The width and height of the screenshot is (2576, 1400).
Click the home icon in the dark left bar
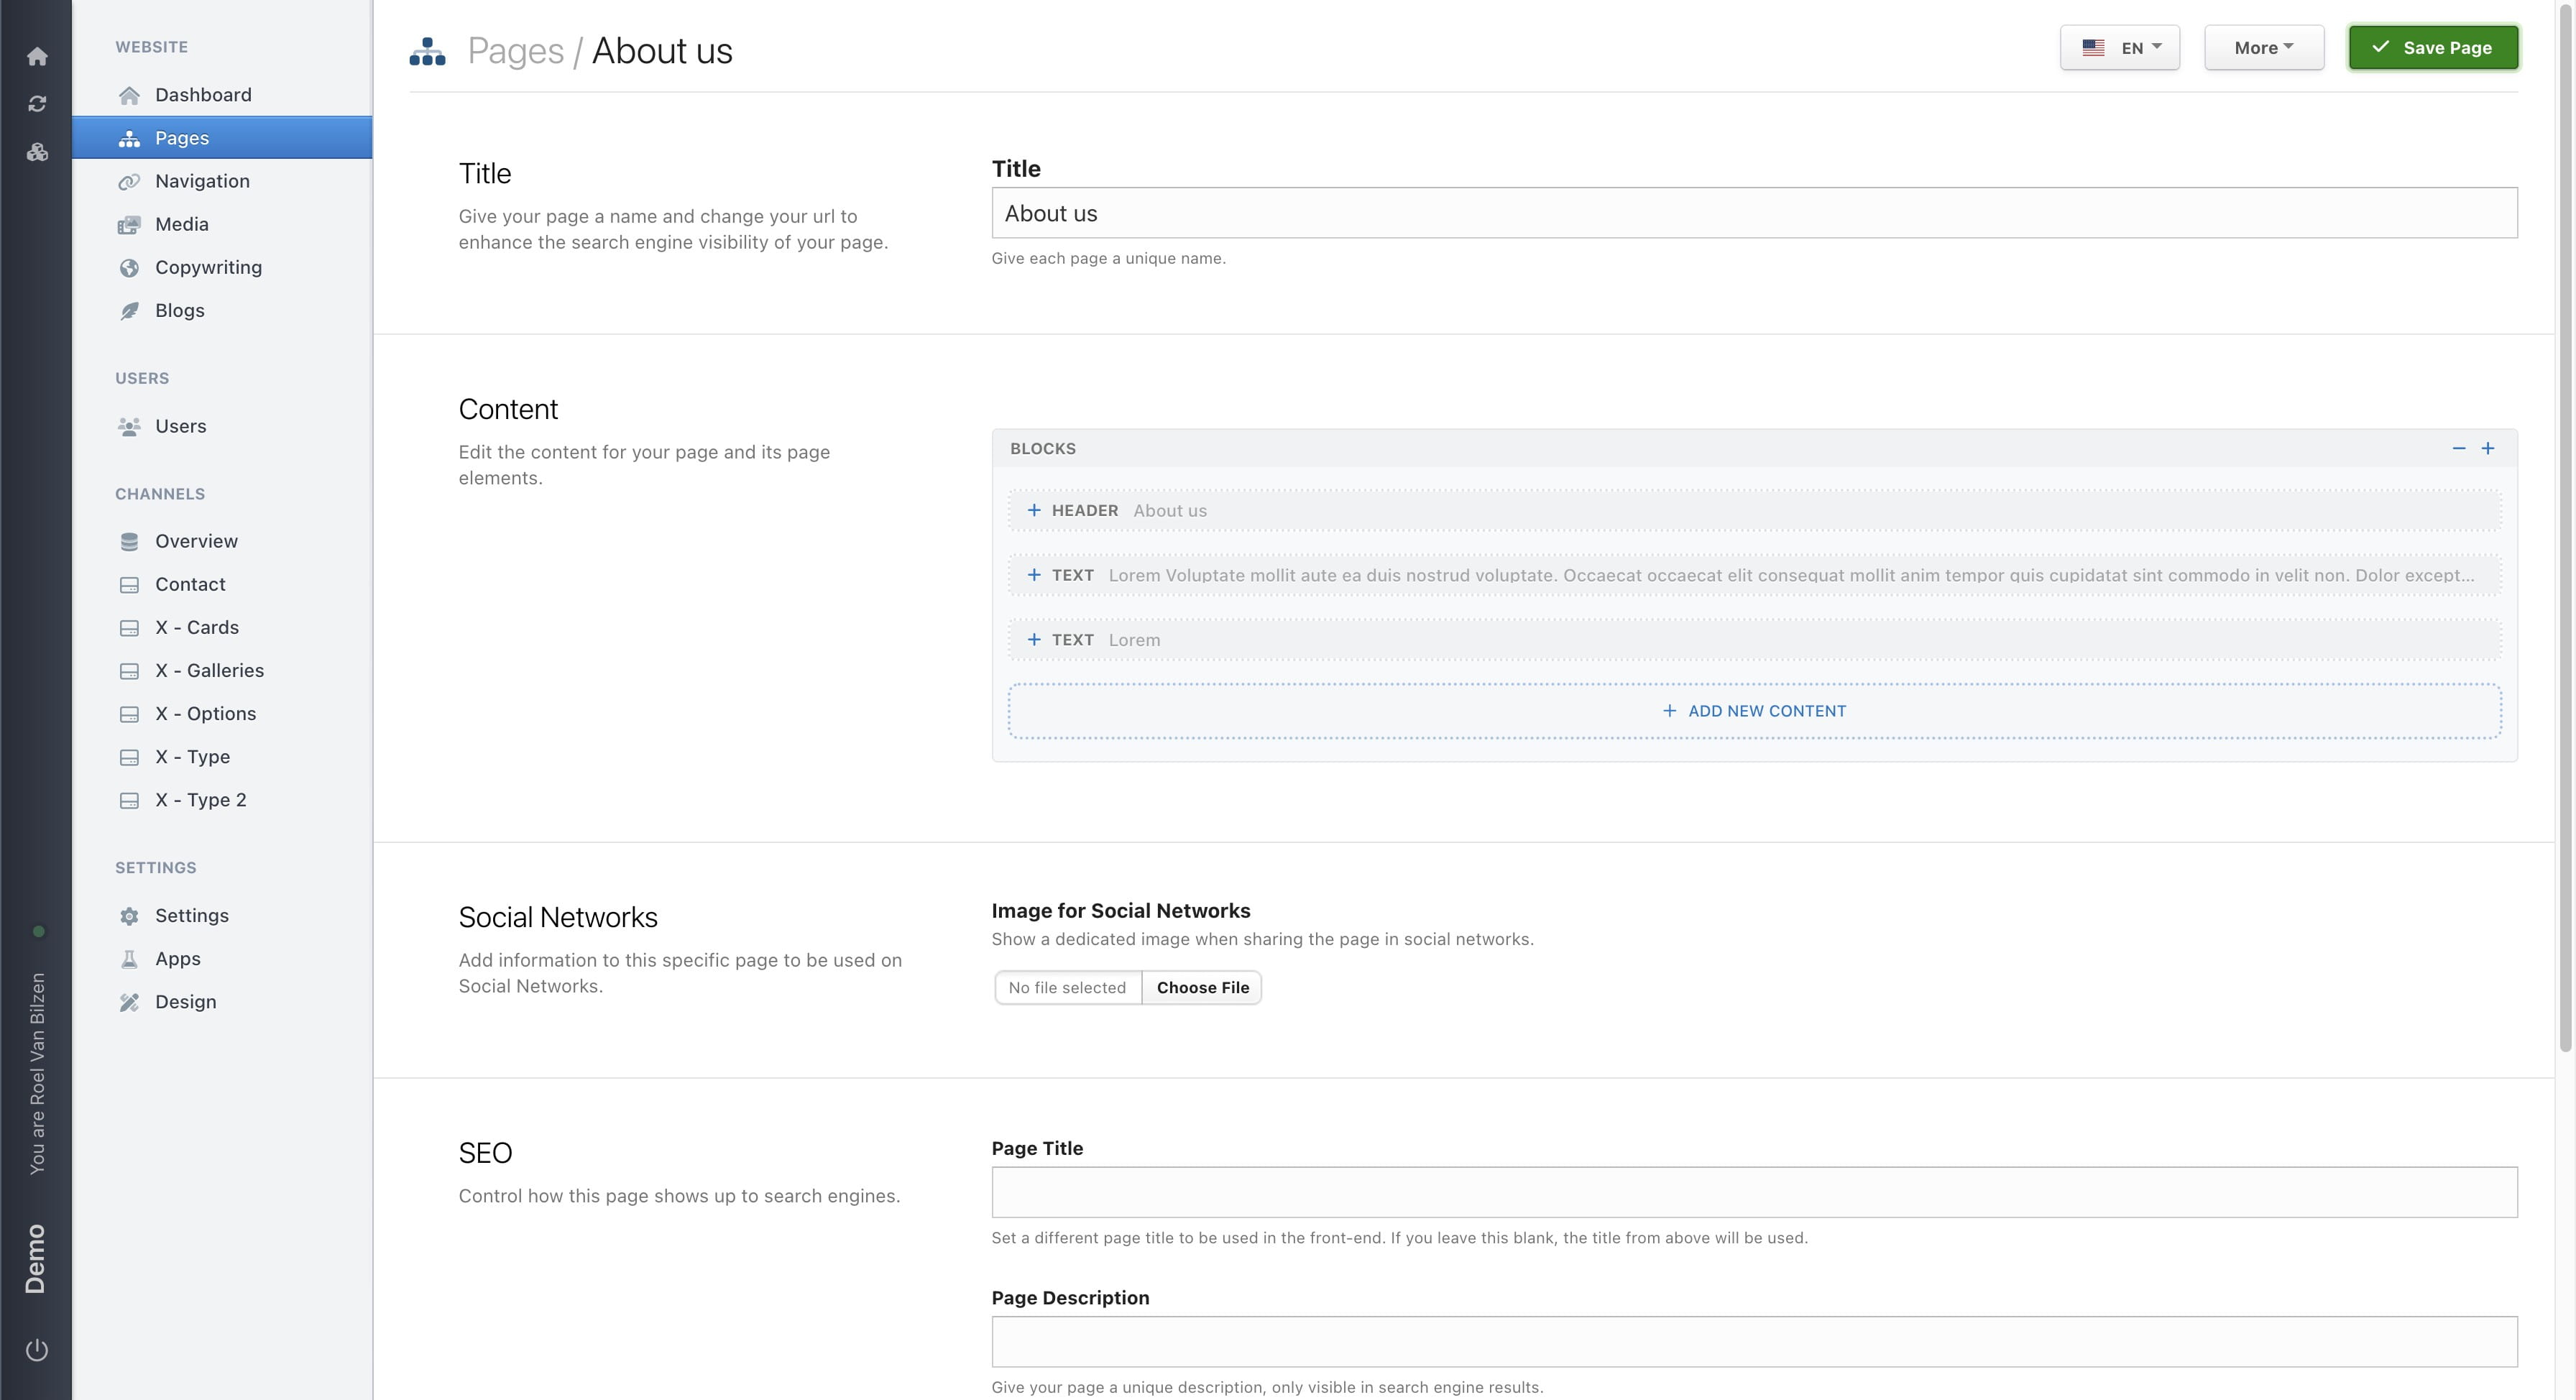(37, 56)
